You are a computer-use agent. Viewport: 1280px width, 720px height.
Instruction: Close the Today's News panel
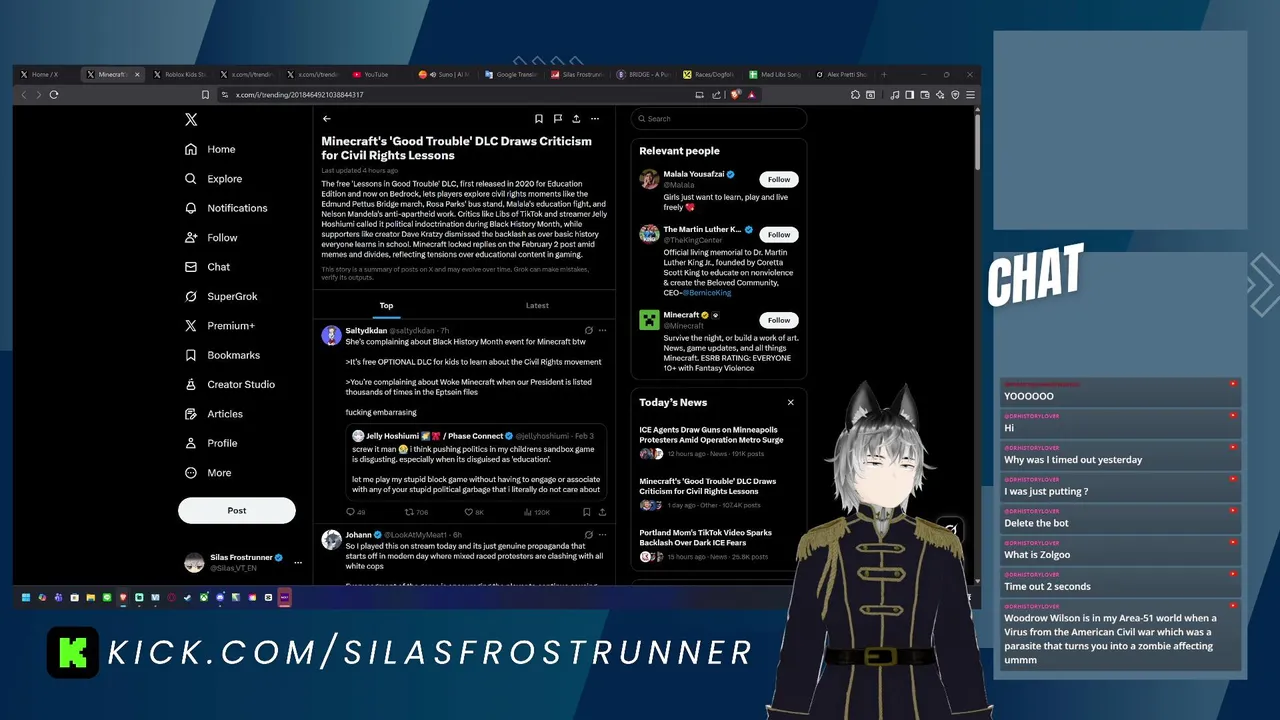790,402
